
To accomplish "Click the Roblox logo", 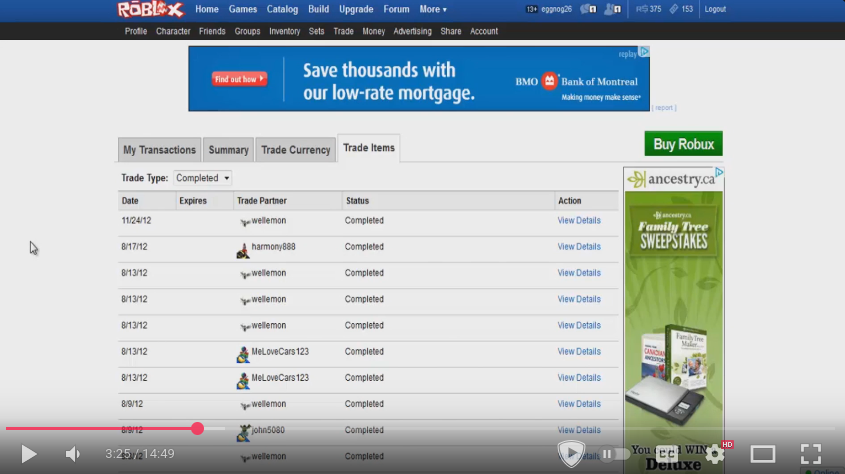I will (x=150, y=10).
